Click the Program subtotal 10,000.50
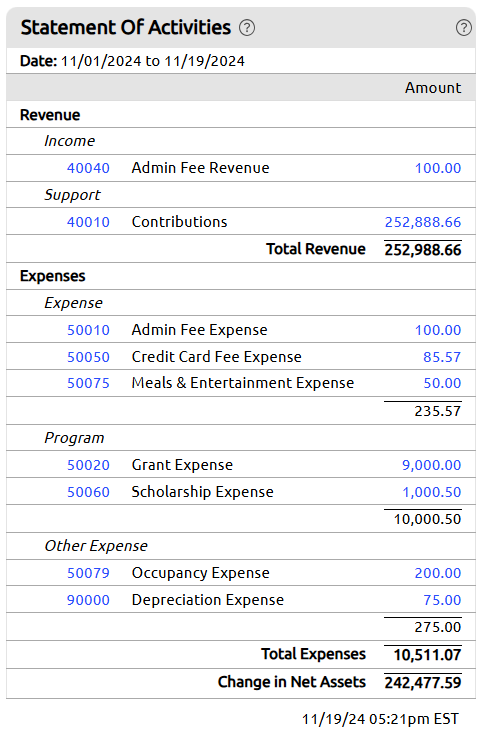482x740 pixels. 427,519
